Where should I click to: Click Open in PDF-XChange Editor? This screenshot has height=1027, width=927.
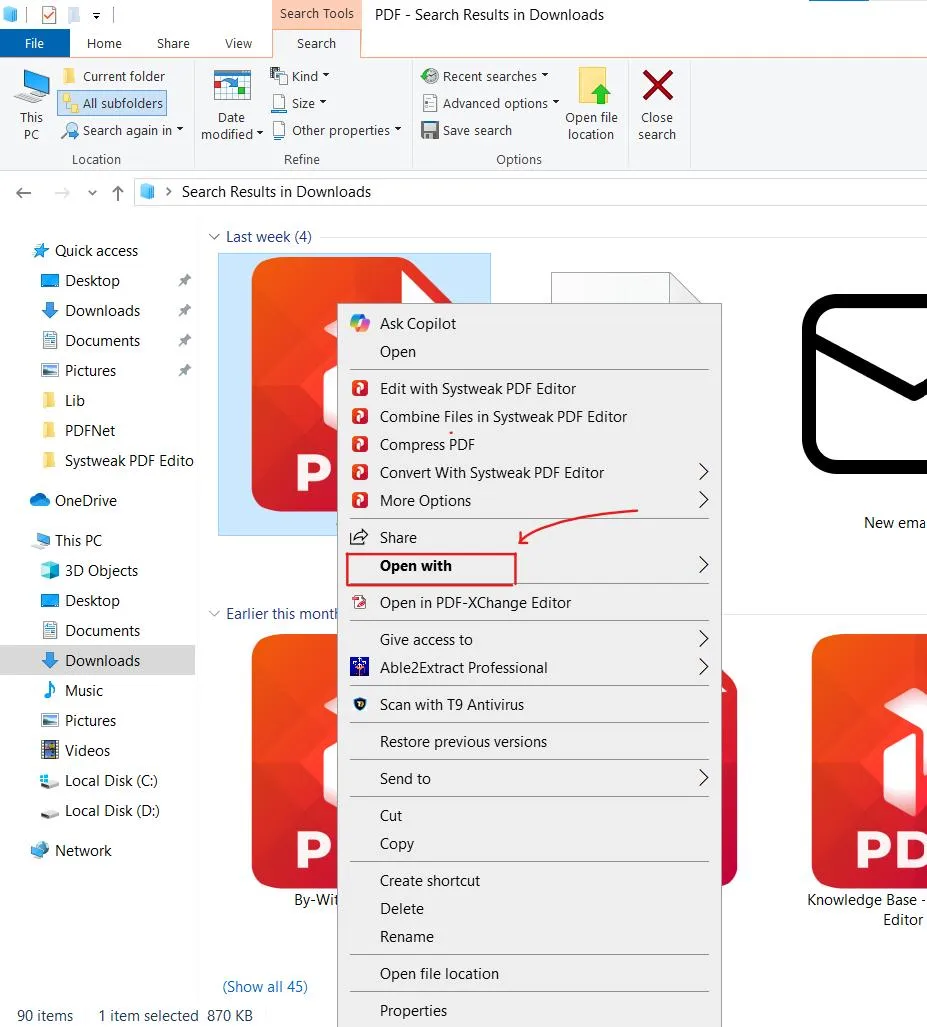[475, 603]
